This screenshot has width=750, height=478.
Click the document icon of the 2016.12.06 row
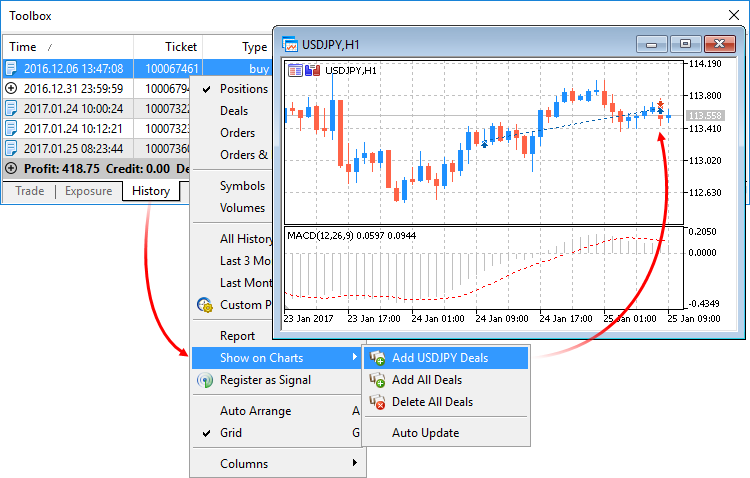(11, 68)
